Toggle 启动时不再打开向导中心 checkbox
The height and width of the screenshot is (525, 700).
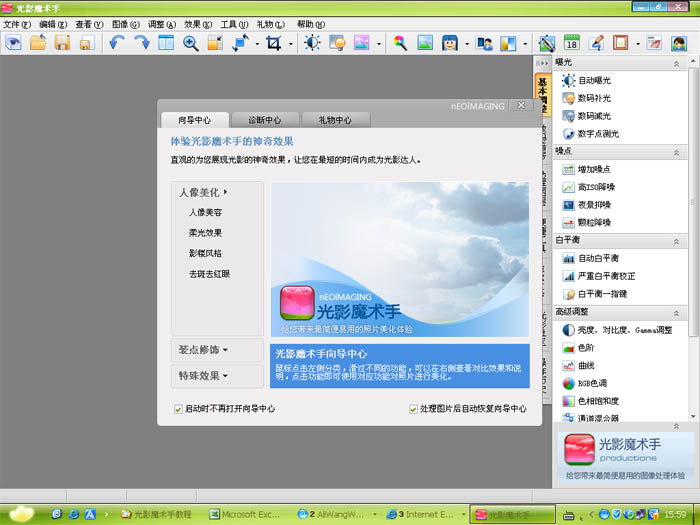click(x=178, y=409)
